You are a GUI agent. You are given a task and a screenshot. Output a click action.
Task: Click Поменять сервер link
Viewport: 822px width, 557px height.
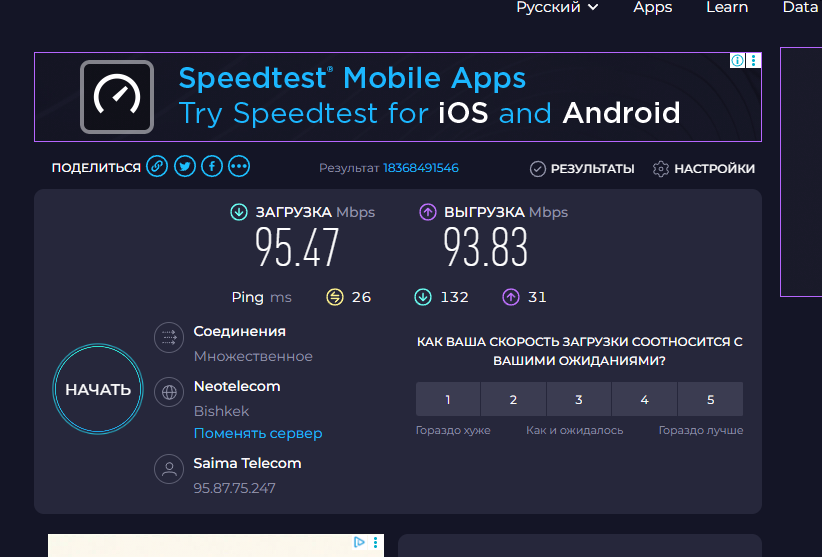[258, 434]
